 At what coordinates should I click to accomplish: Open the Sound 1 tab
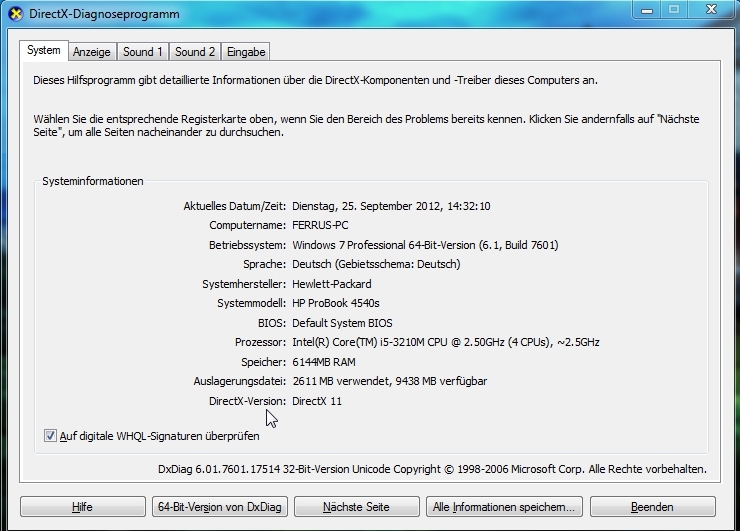(143, 52)
